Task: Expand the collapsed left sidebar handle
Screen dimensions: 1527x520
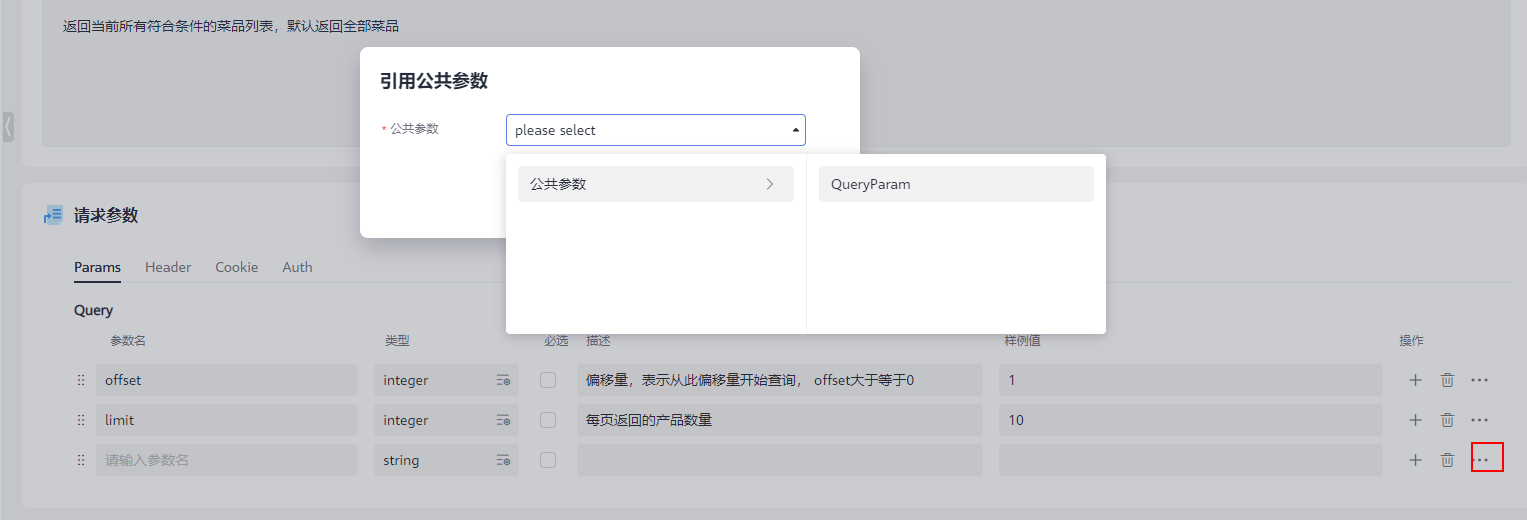Action: 8,126
